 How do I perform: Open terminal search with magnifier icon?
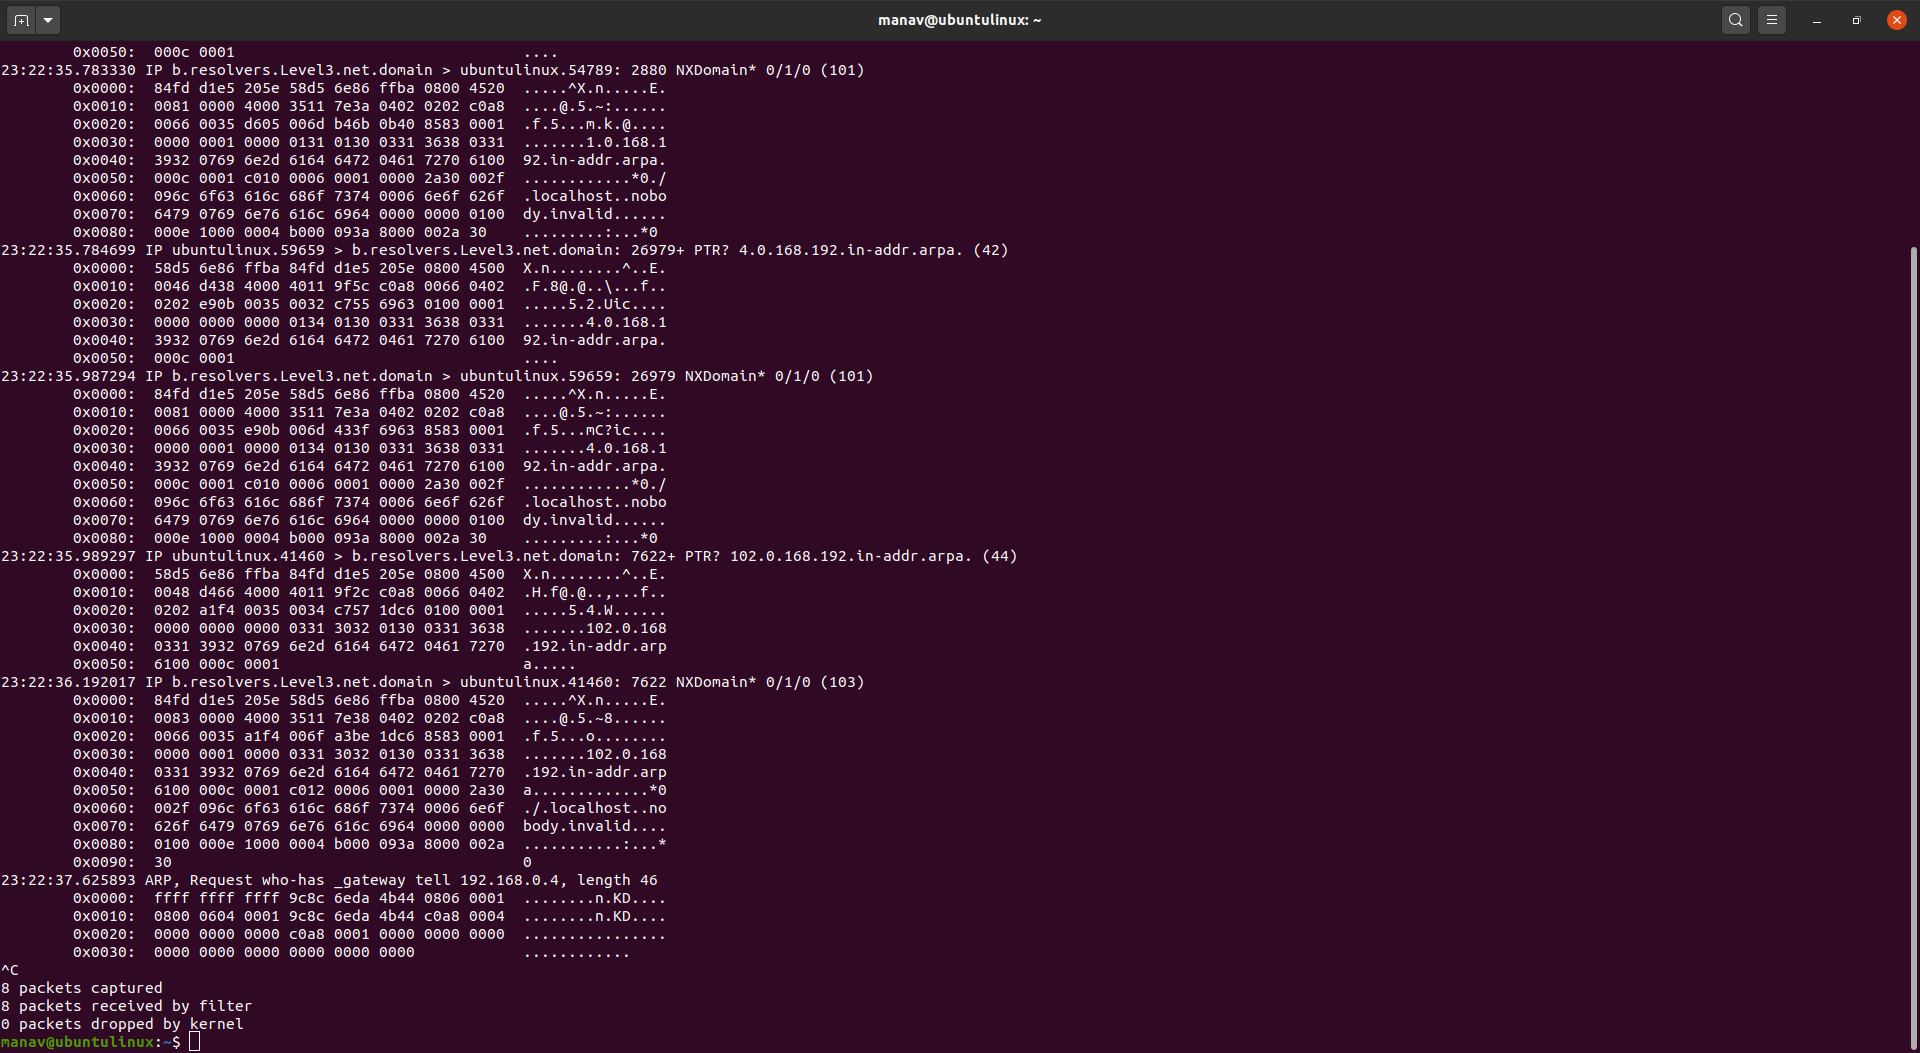point(1736,20)
